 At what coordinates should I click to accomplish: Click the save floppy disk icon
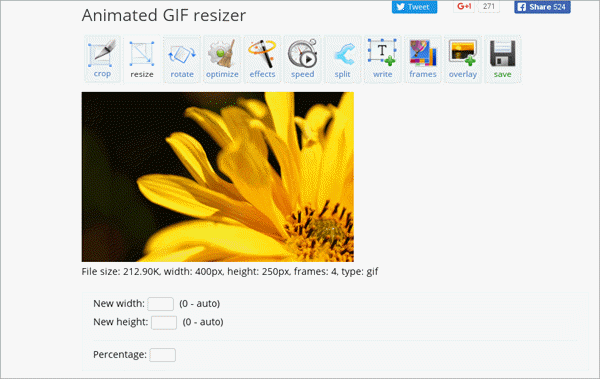[x=502, y=59]
